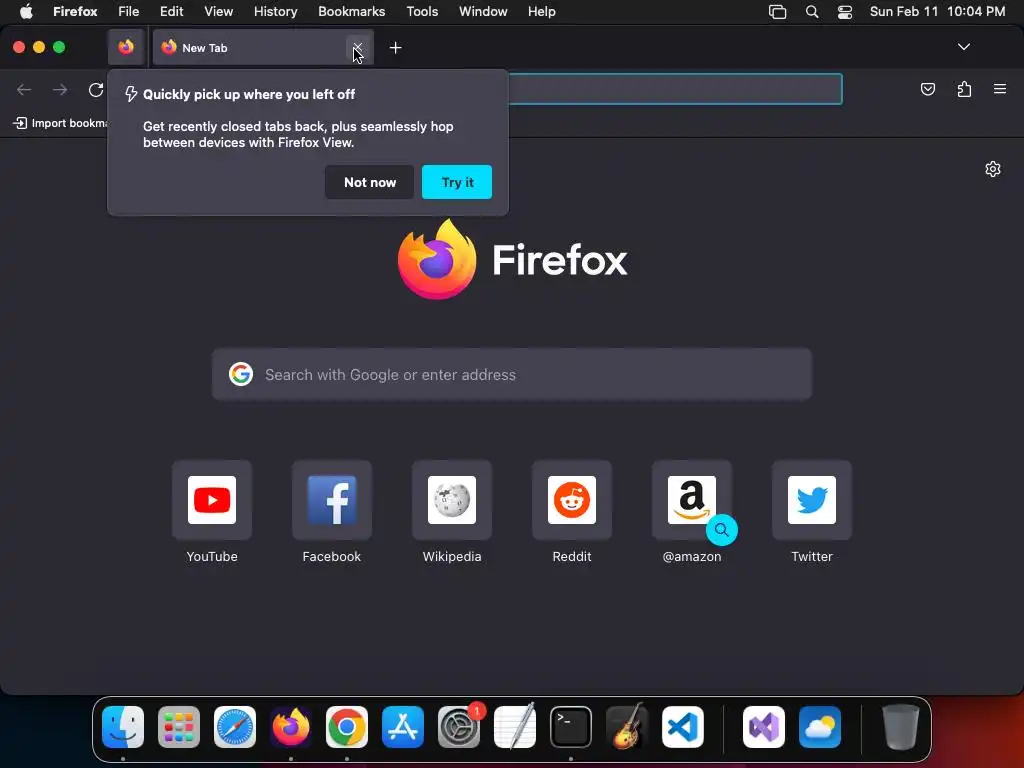Image resolution: width=1024 pixels, height=768 pixels.
Task: Reload the current page
Action: 96,89
